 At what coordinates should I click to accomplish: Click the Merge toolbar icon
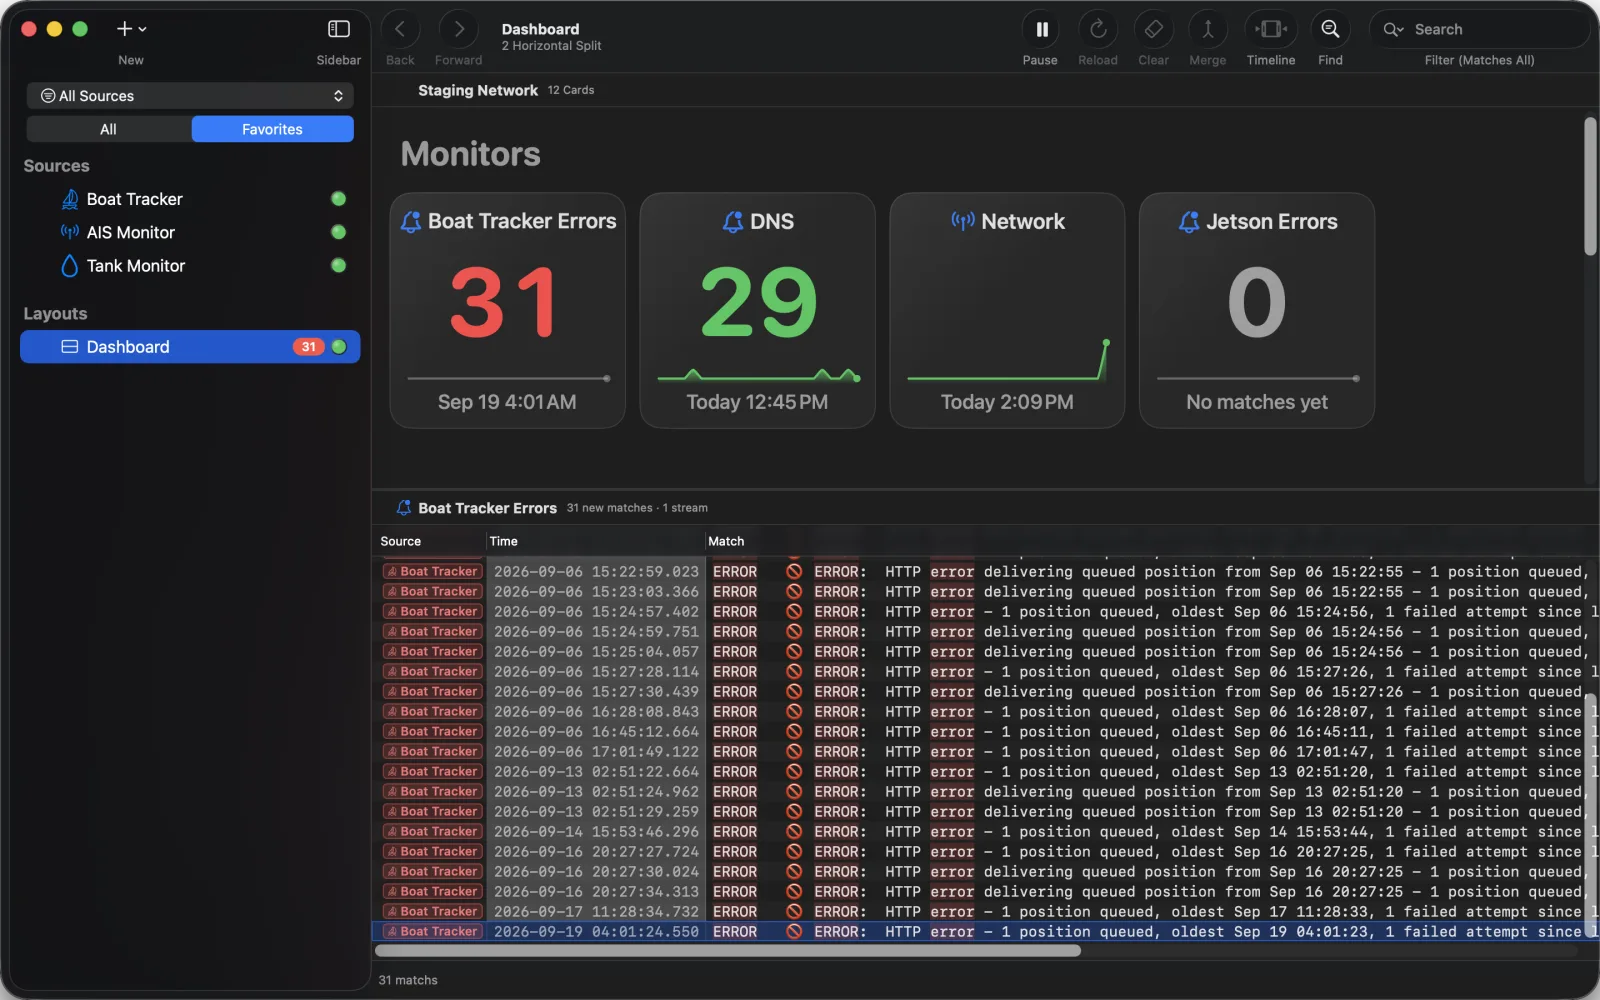1207,30
